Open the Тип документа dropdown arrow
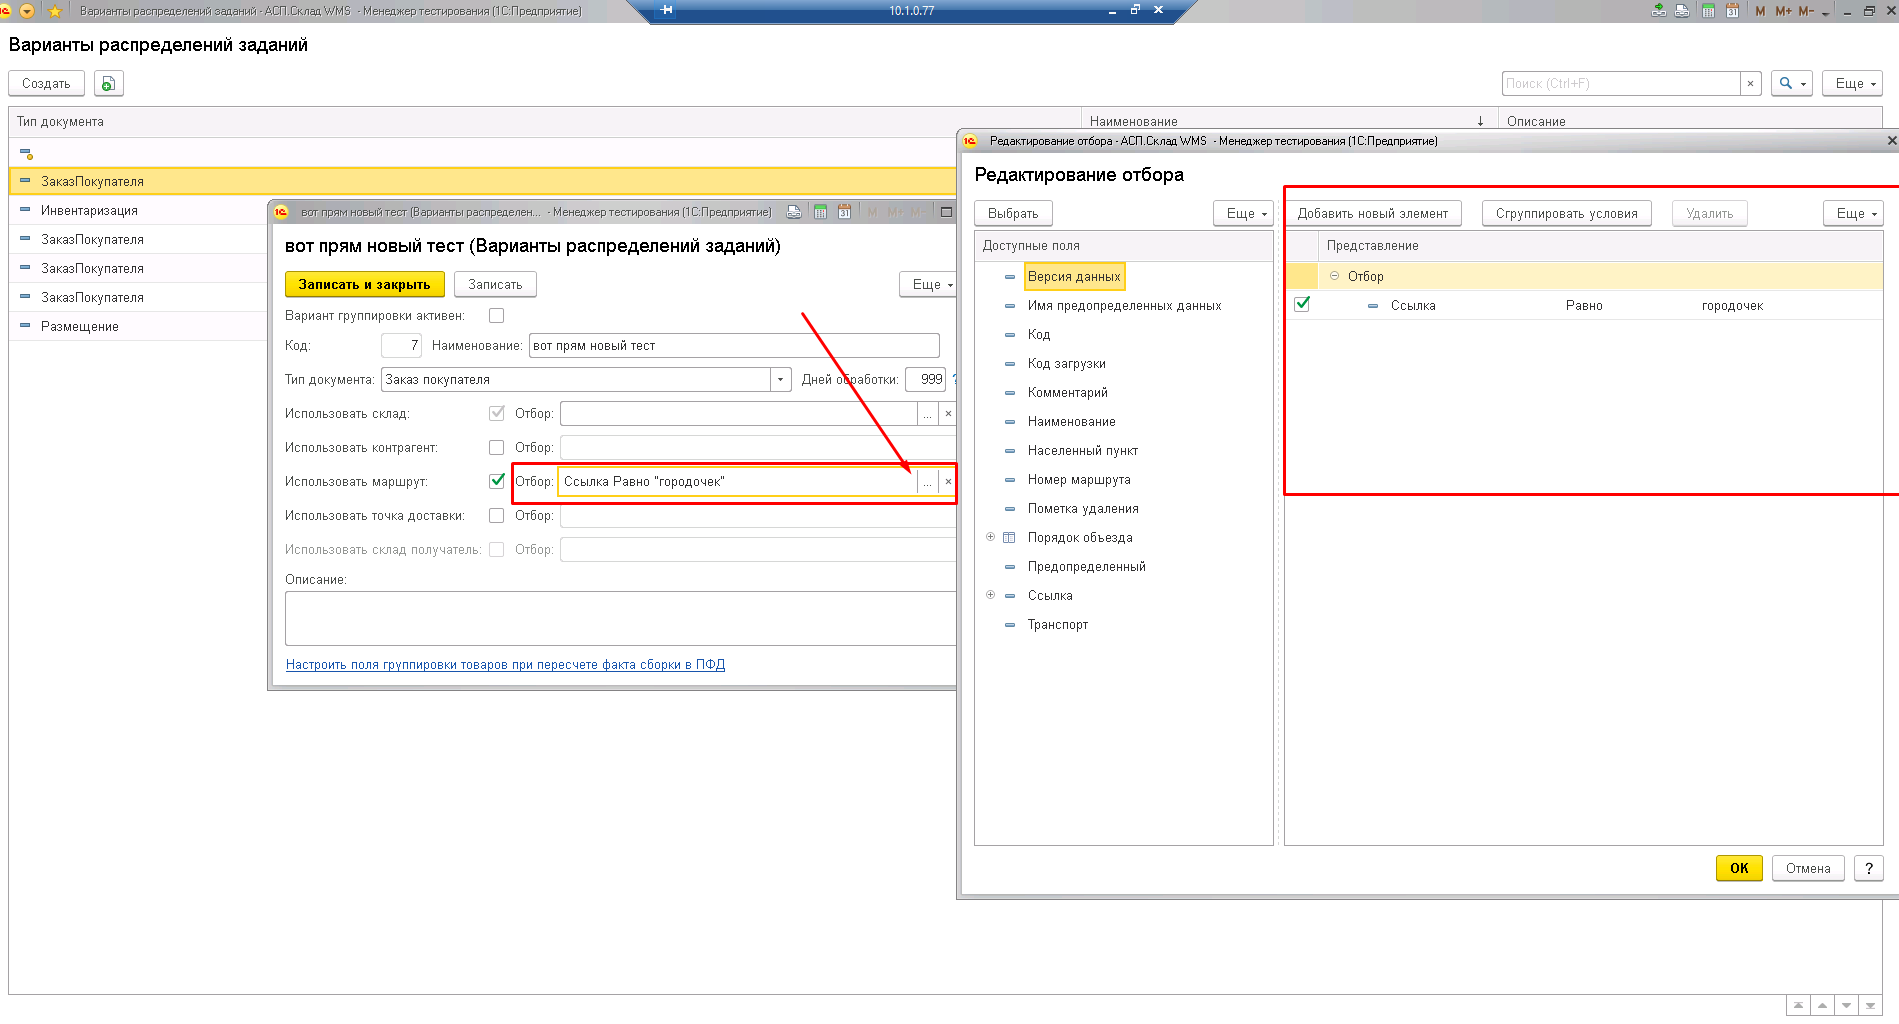 [780, 379]
